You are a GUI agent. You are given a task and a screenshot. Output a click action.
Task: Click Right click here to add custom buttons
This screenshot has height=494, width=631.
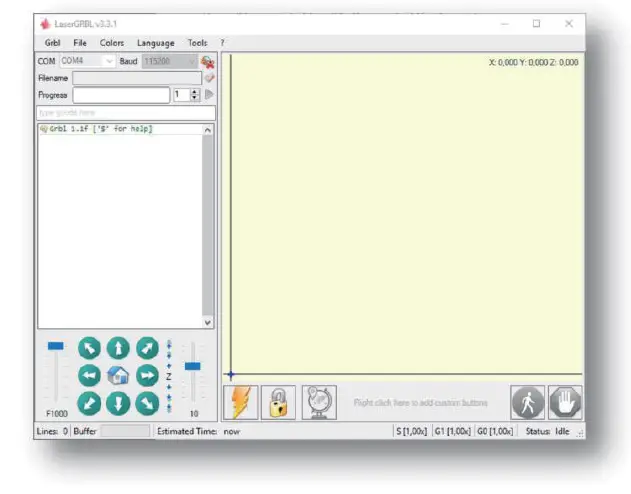421,403
